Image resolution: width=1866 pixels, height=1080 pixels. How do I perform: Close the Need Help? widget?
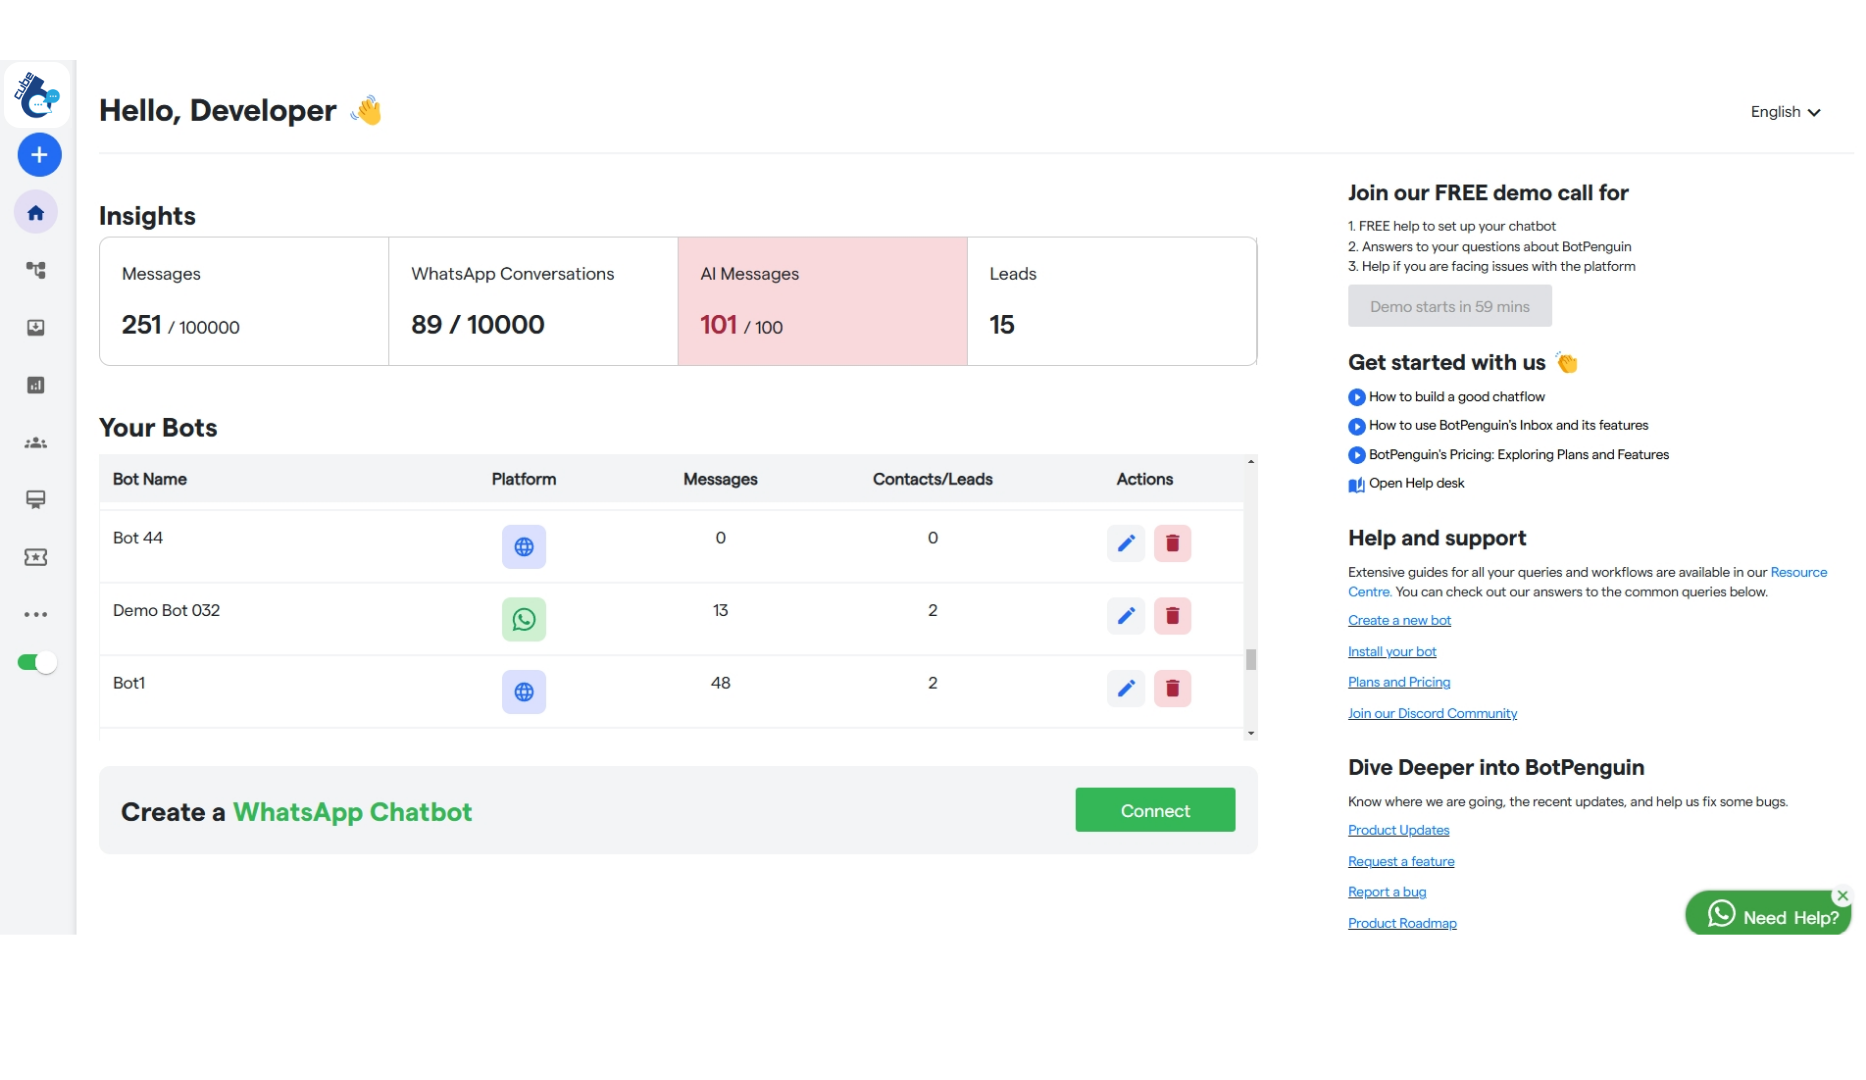click(1842, 896)
